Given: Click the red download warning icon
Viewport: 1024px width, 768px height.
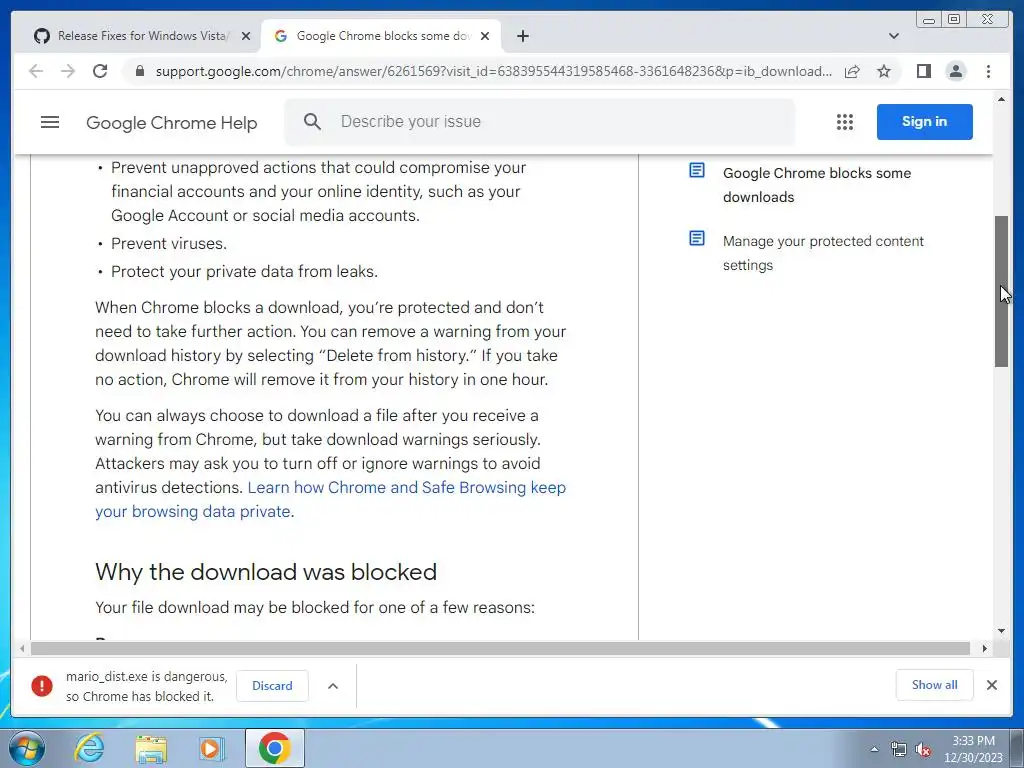Looking at the screenshot, I should pyautogui.click(x=42, y=686).
